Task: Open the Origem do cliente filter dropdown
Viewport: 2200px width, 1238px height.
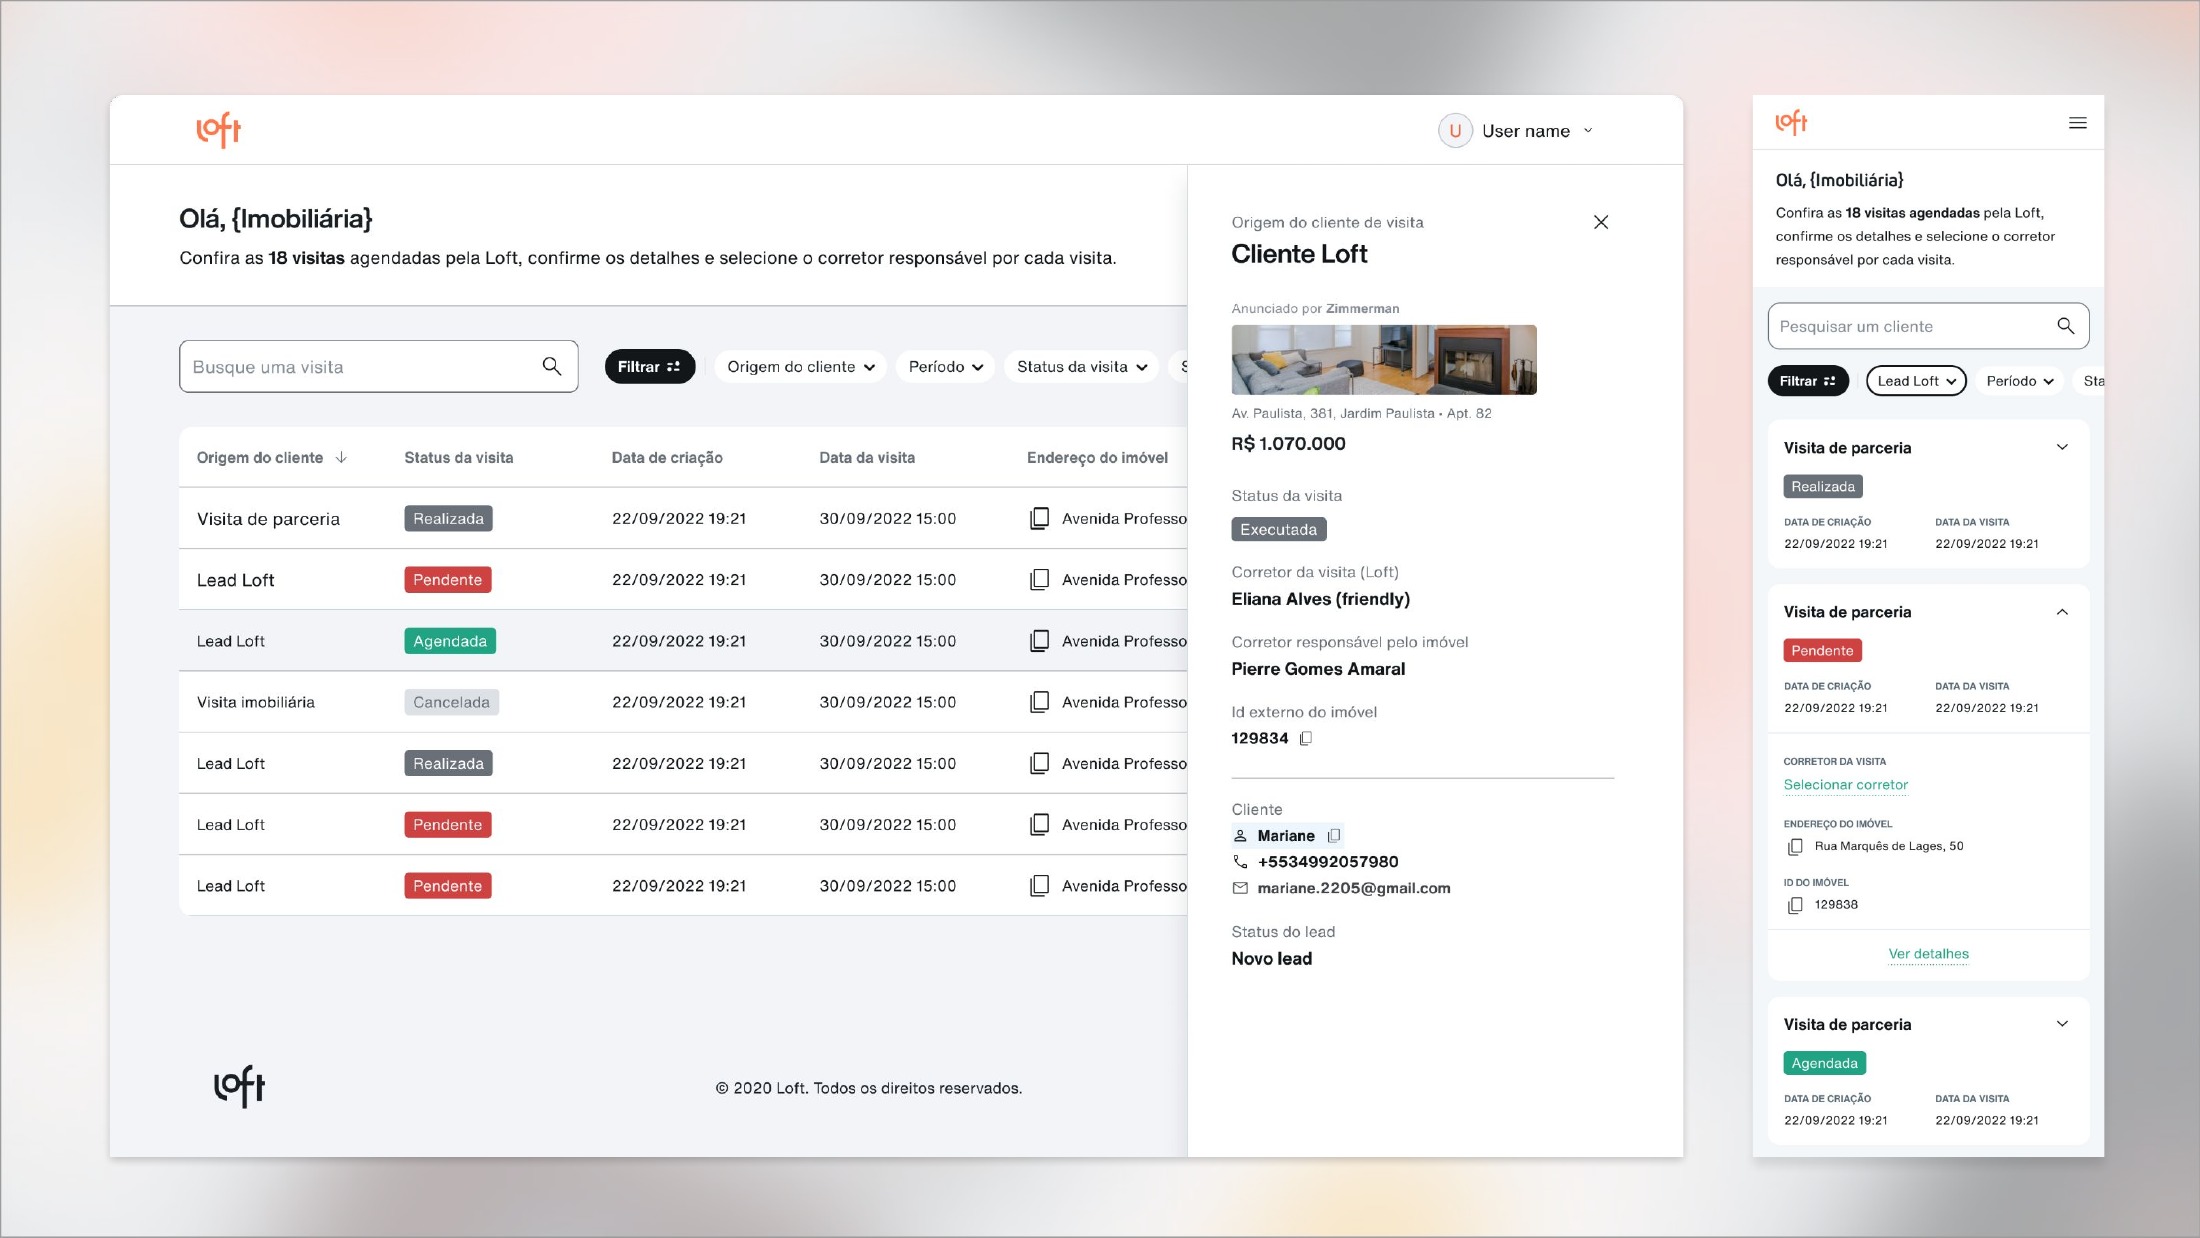Action: (801, 367)
